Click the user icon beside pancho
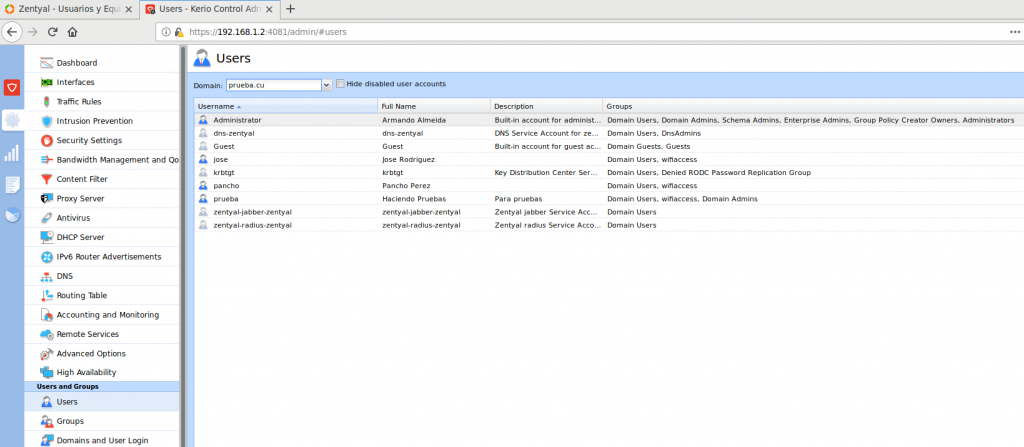Viewport: 1024px width, 447px height. 203,186
